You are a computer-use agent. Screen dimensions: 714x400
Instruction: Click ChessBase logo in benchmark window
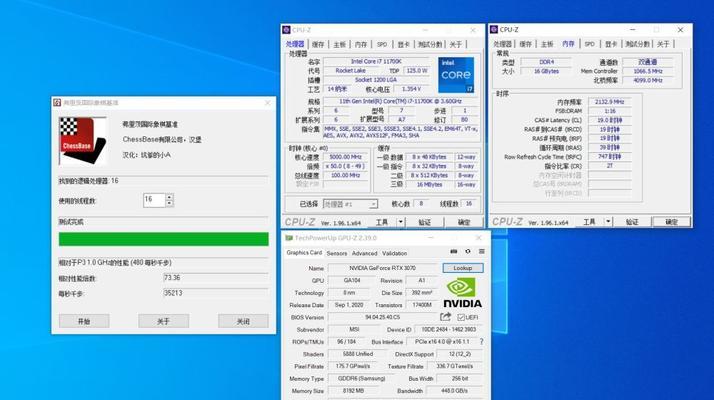coord(83,141)
